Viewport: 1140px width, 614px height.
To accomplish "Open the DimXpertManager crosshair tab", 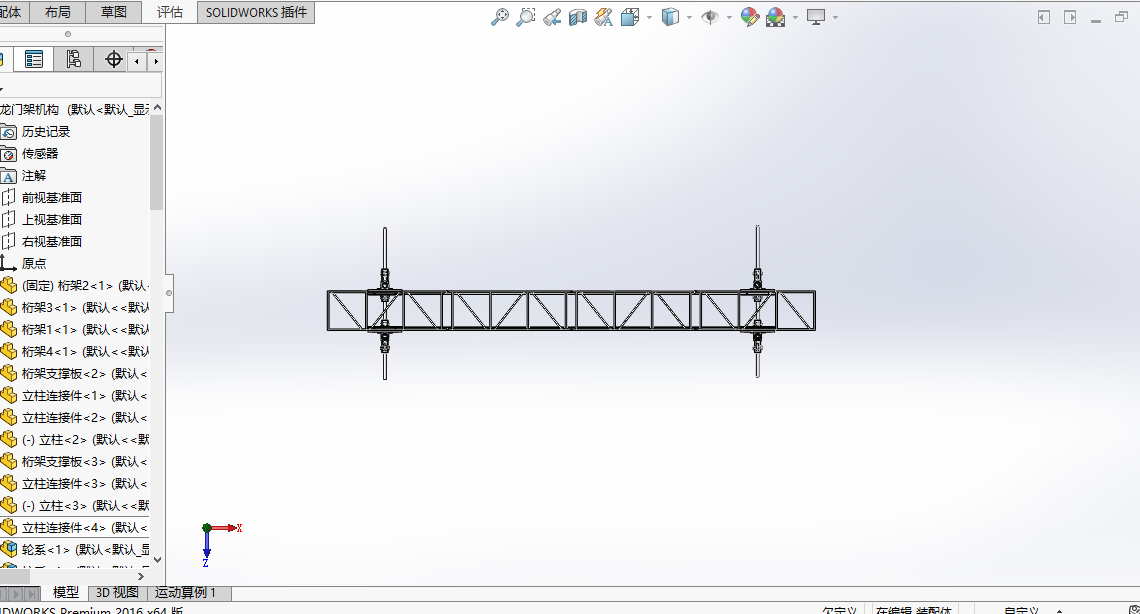I will click(x=113, y=60).
